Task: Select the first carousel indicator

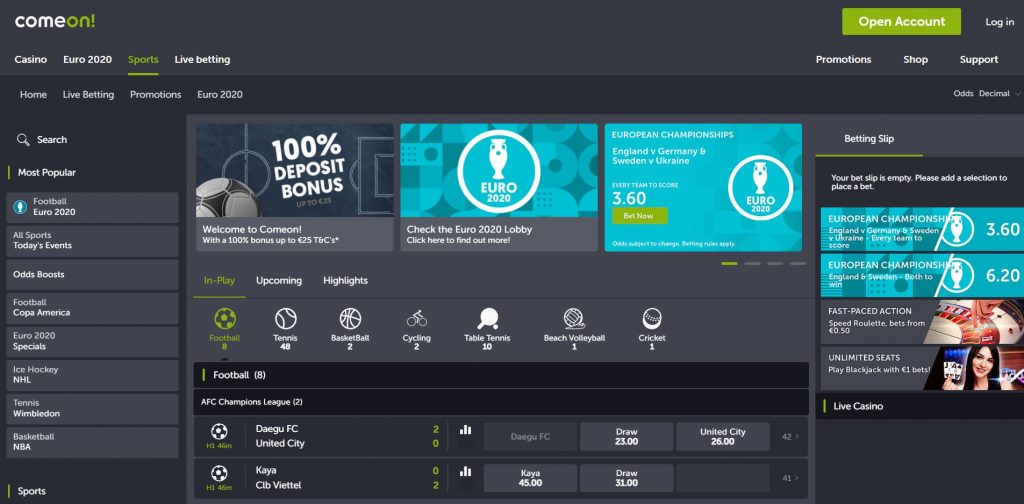Action: (729, 264)
